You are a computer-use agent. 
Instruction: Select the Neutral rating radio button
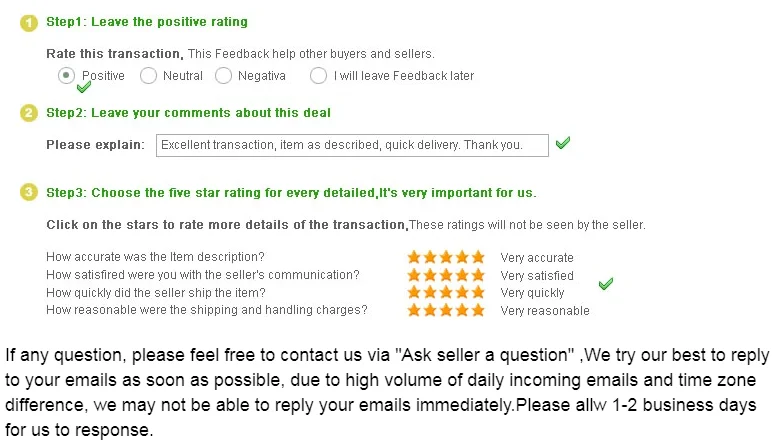[148, 75]
